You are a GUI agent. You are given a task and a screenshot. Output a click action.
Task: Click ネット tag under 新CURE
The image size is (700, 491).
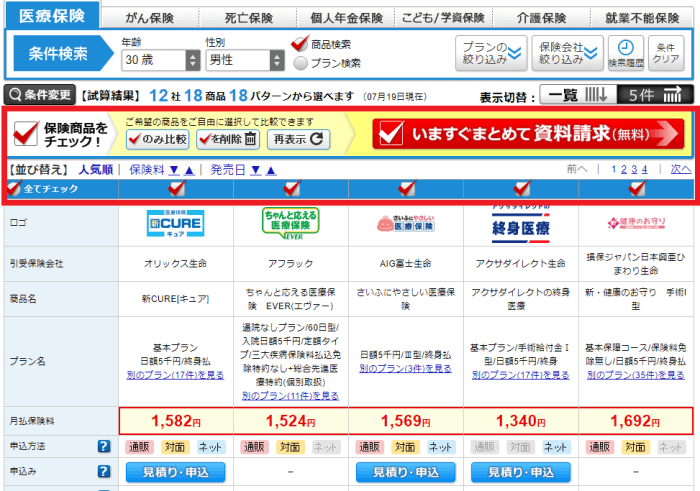(x=211, y=447)
